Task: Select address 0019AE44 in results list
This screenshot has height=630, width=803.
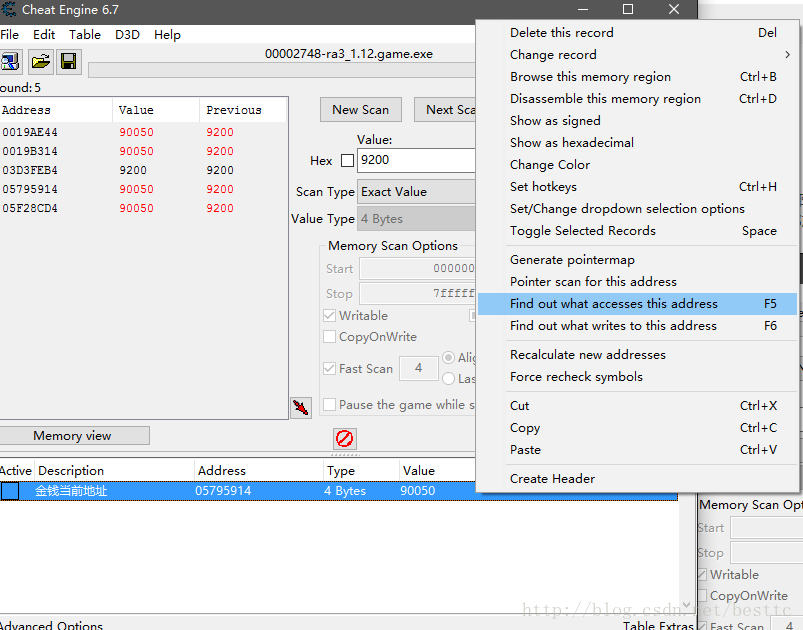Action: (x=30, y=132)
